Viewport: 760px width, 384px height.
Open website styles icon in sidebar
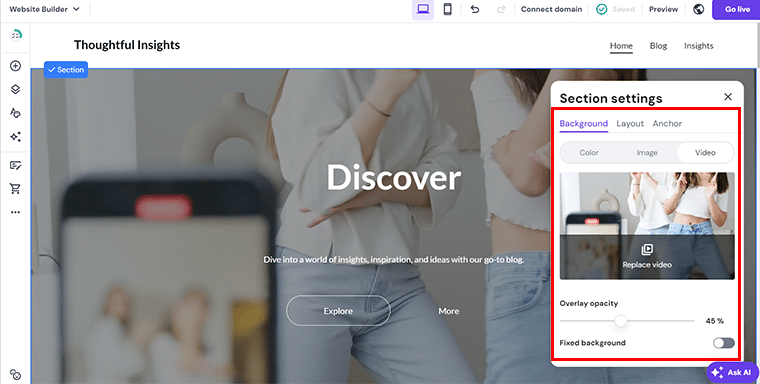[x=16, y=113]
